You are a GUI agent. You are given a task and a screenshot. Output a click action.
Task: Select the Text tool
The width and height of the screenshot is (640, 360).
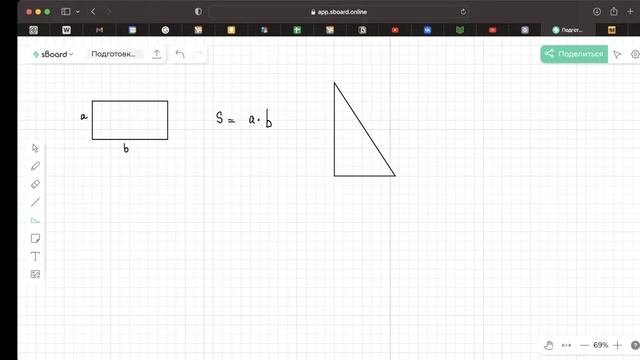(35, 256)
